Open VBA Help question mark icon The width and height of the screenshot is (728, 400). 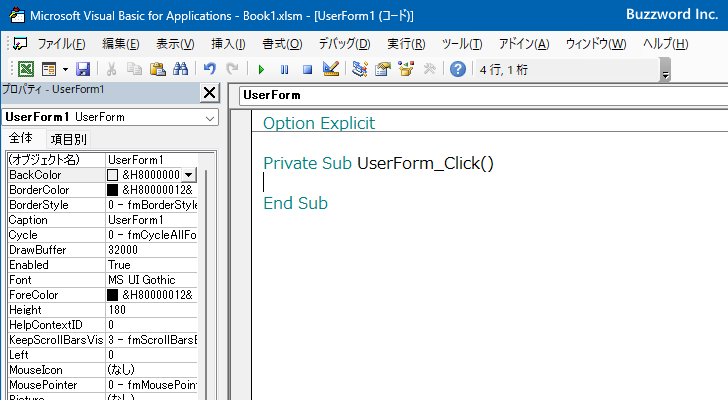(458, 70)
